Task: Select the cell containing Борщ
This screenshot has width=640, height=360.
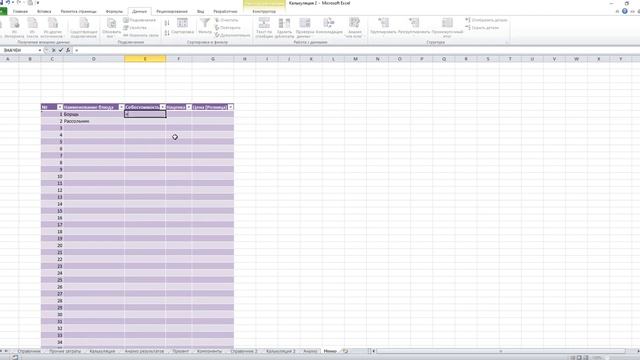Action: (93, 114)
